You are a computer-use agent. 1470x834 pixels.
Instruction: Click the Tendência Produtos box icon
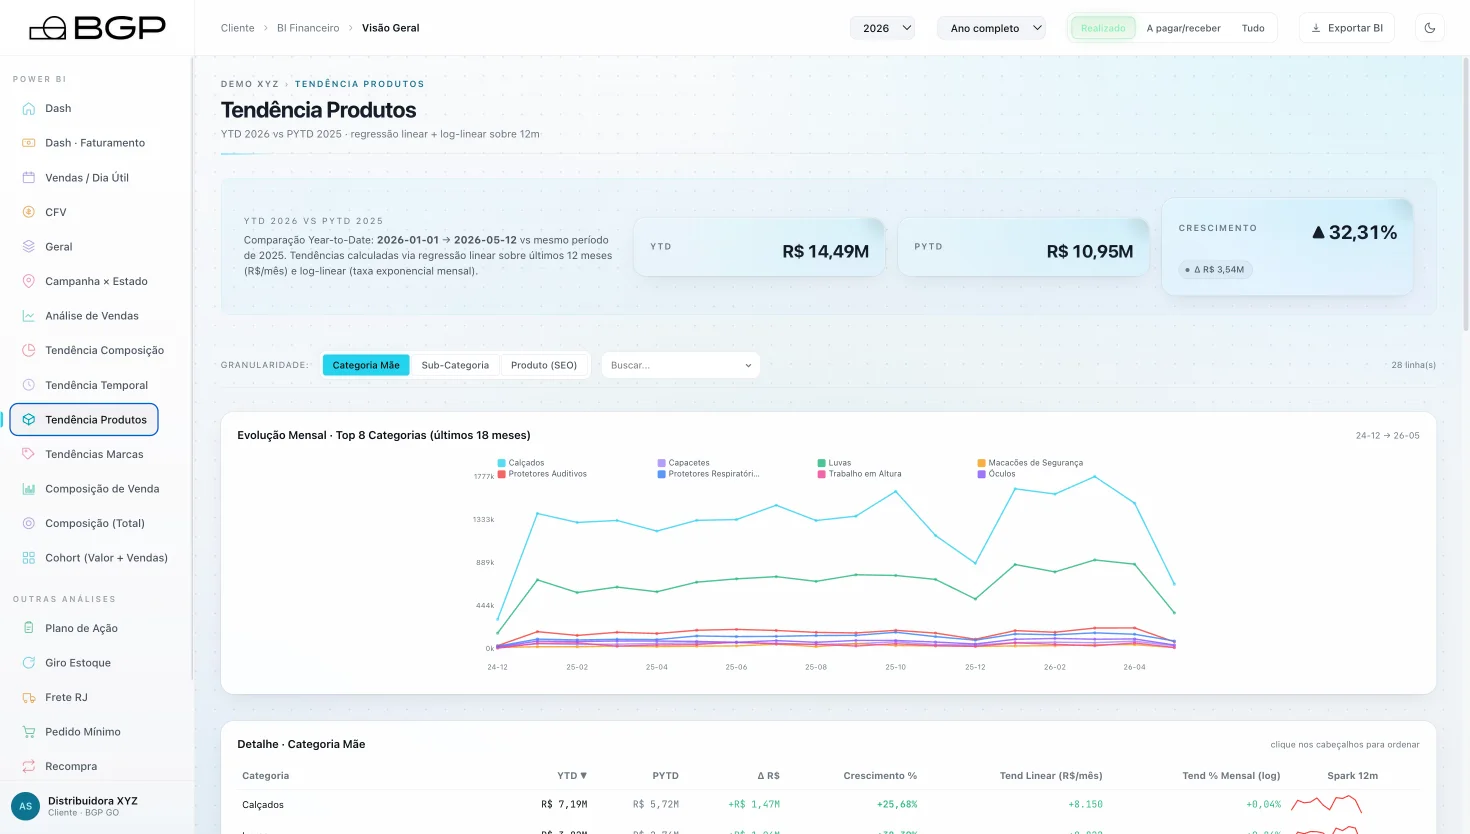29,419
